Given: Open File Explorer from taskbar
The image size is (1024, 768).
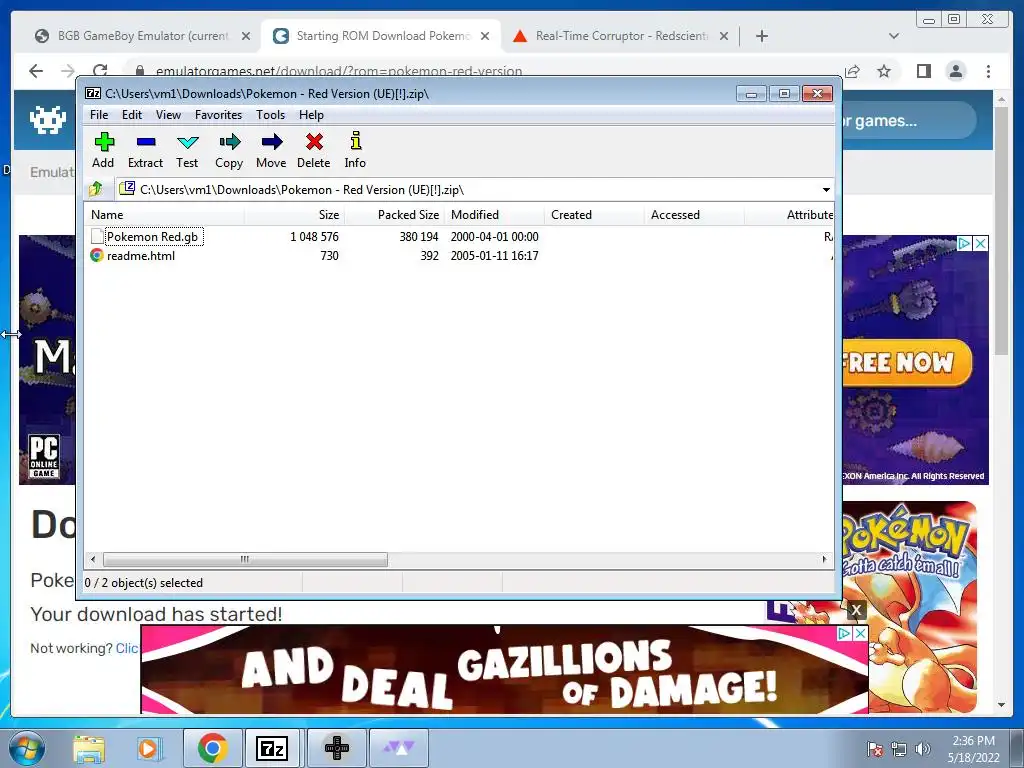Looking at the screenshot, I should [89, 748].
